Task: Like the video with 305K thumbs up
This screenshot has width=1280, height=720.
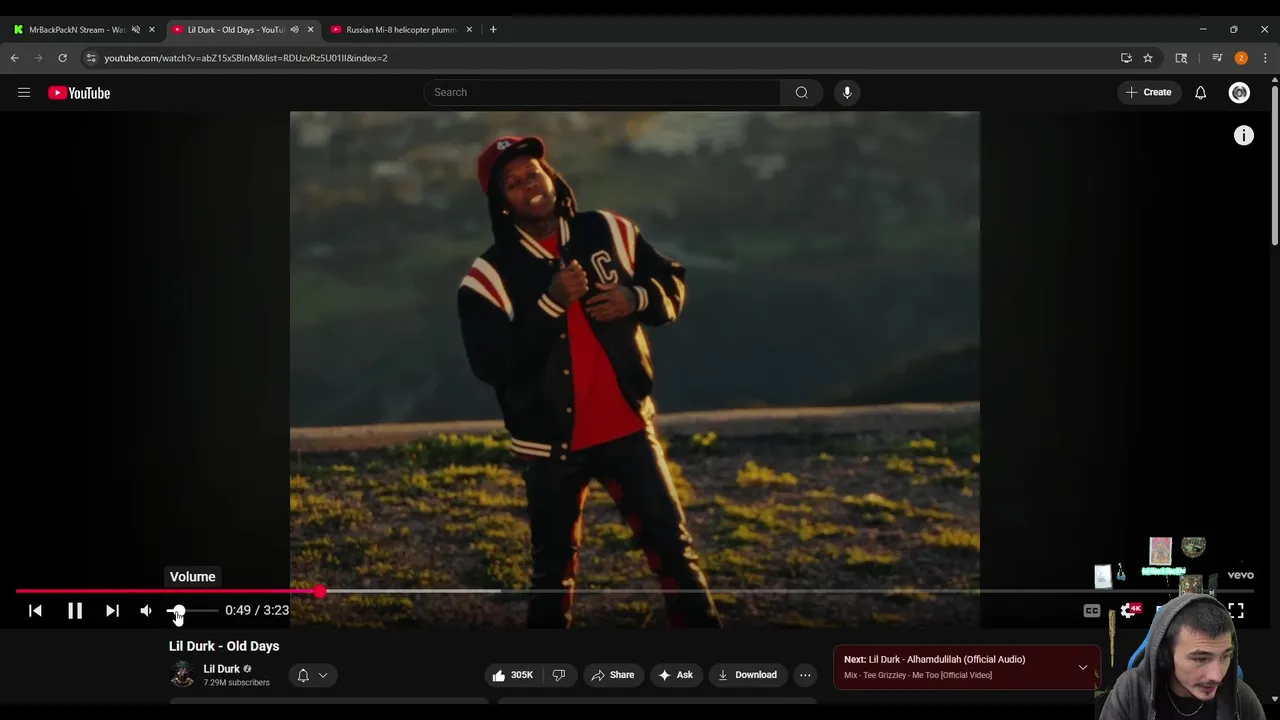Action: pos(512,675)
